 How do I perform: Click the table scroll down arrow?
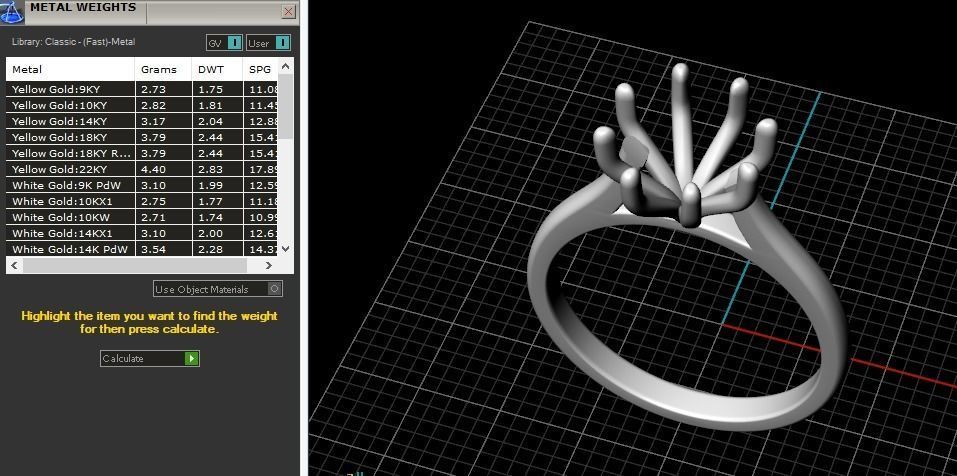coord(286,249)
